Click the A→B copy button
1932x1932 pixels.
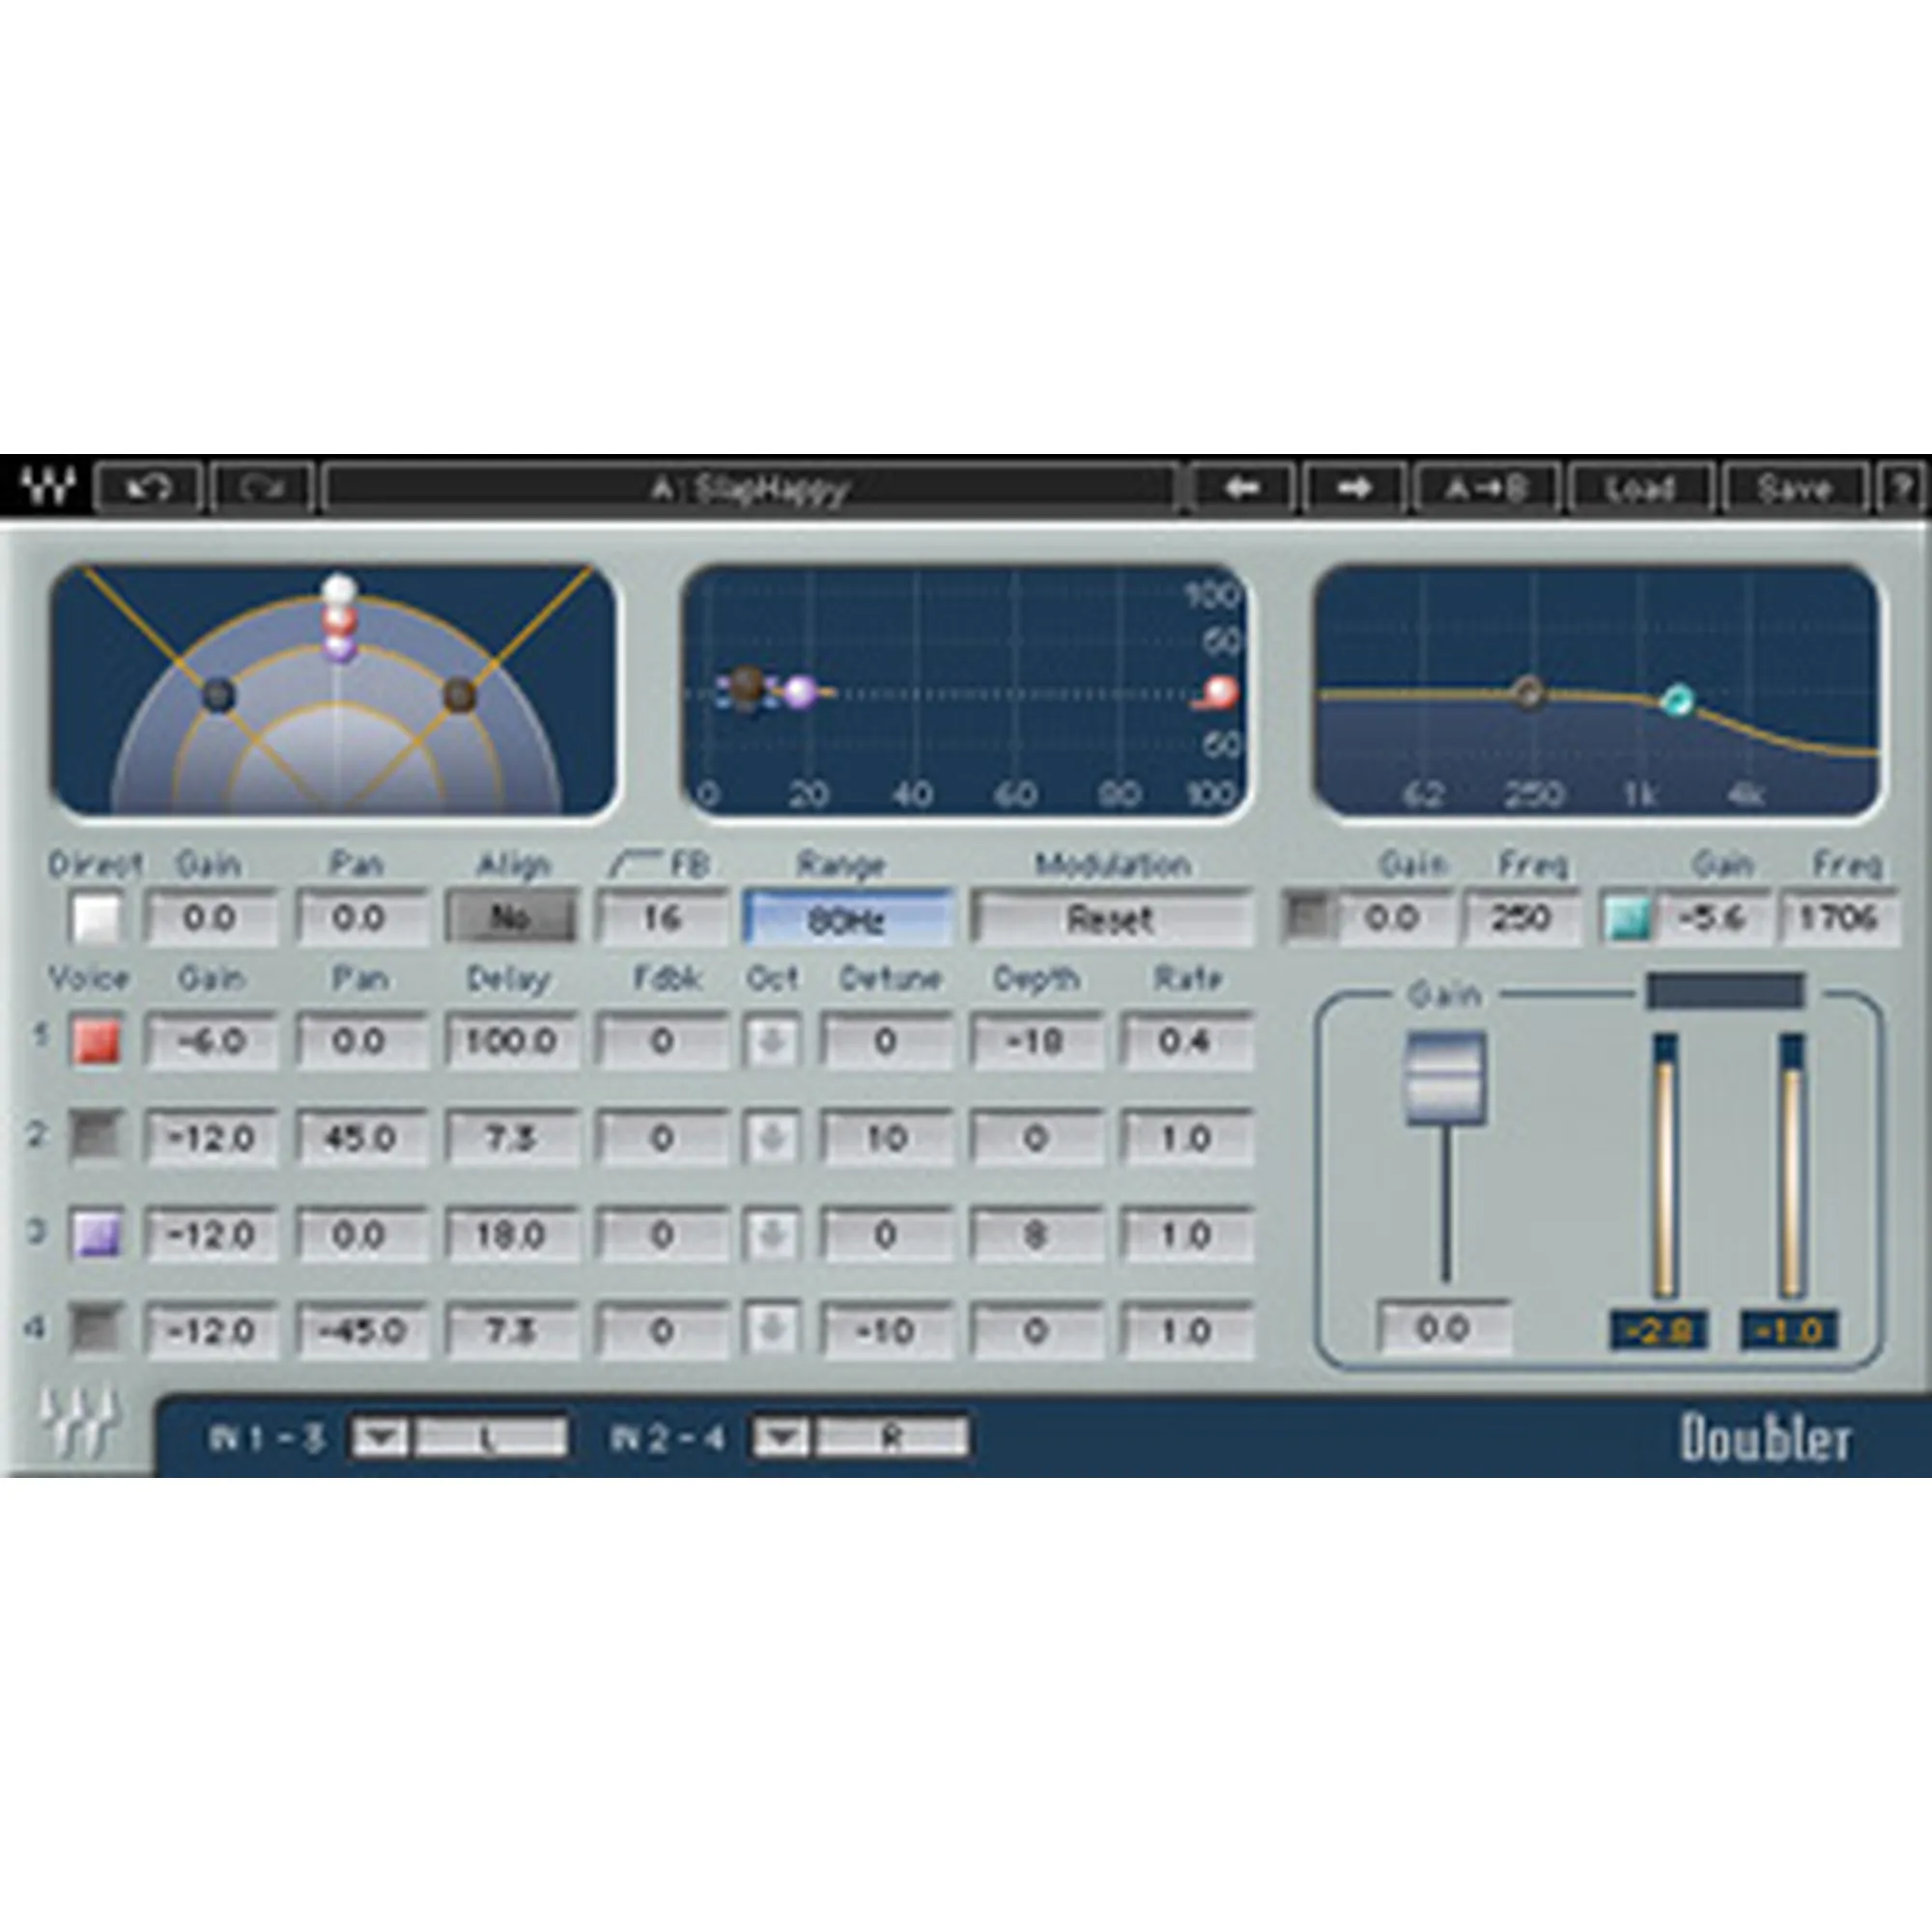click(1486, 488)
